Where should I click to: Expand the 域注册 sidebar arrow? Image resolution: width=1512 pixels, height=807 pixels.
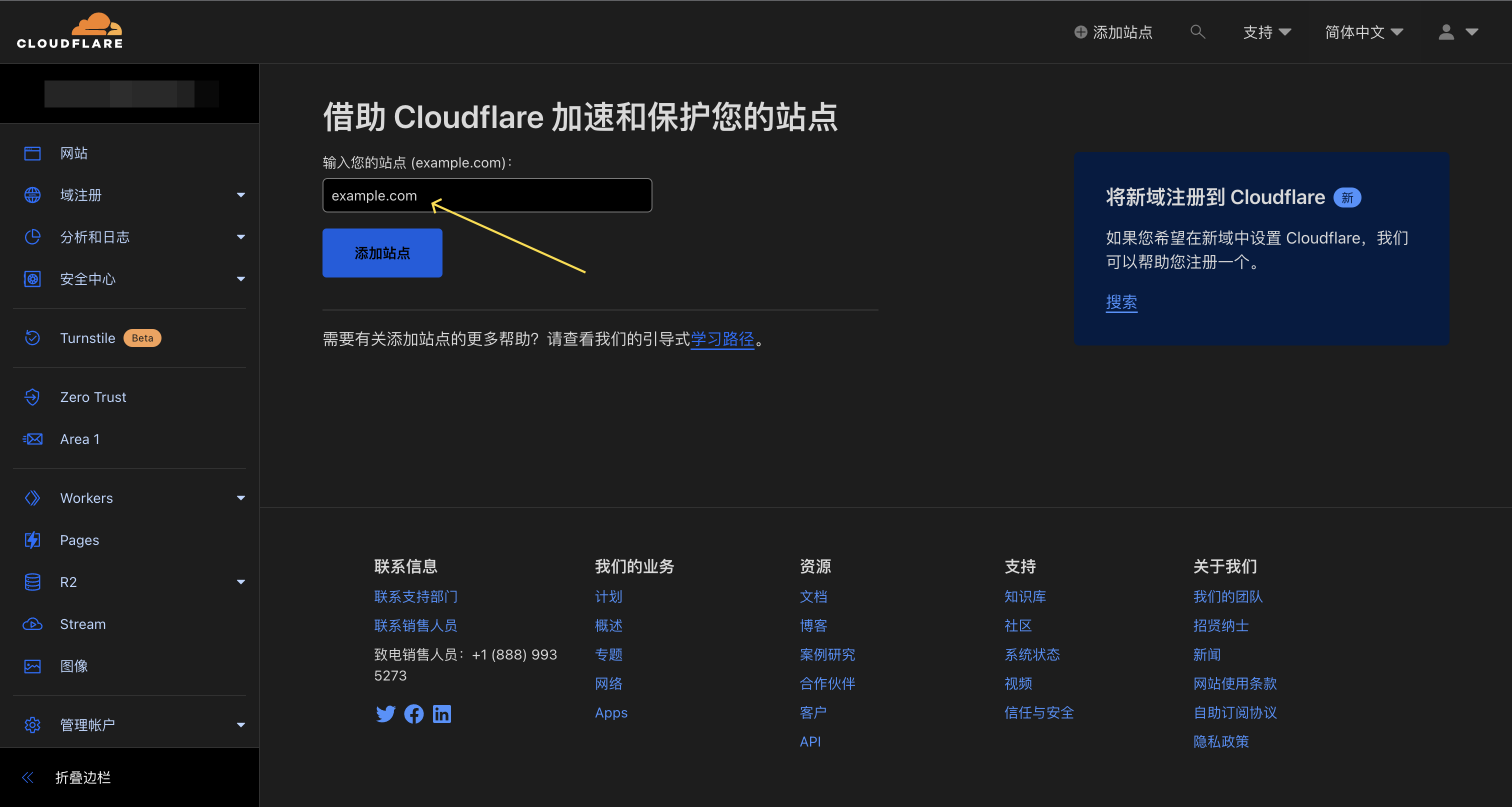[241, 195]
